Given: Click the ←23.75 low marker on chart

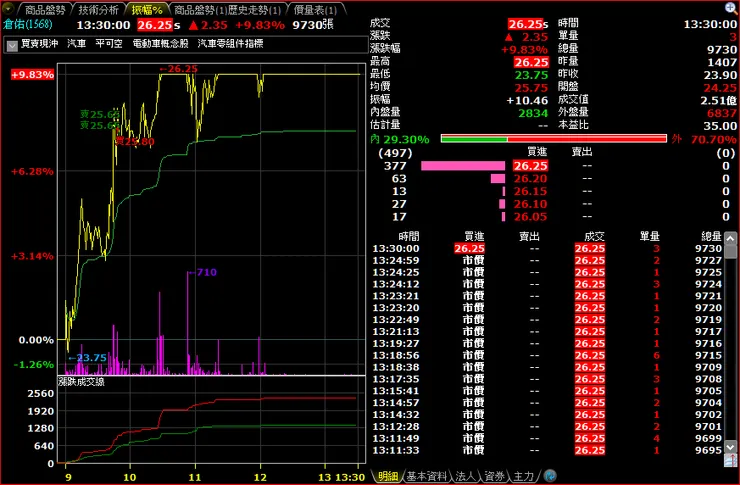Looking at the screenshot, I should tap(87, 358).
